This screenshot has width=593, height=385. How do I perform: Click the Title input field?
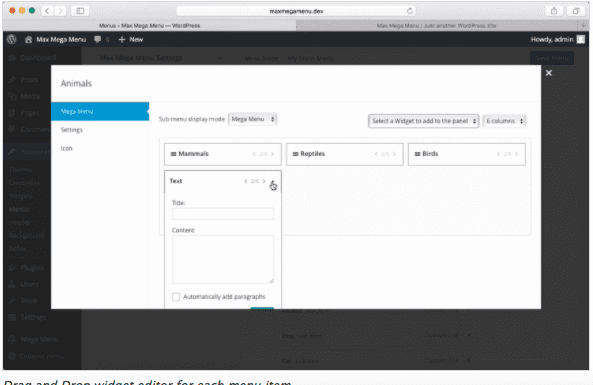pos(223,214)
